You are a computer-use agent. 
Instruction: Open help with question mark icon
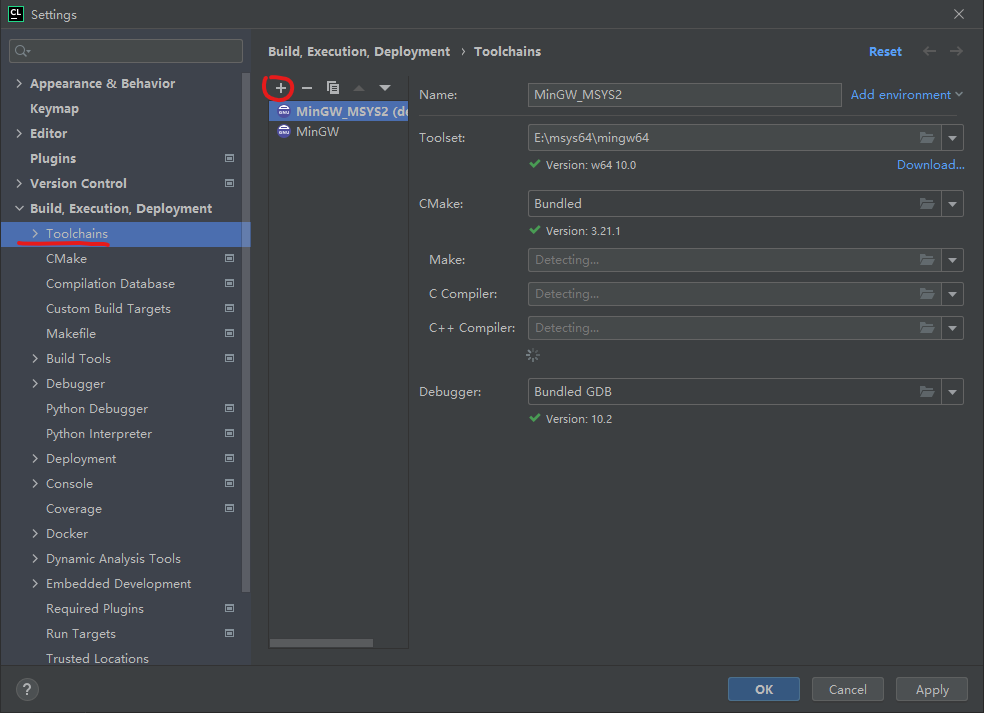[x=27, y=690]
